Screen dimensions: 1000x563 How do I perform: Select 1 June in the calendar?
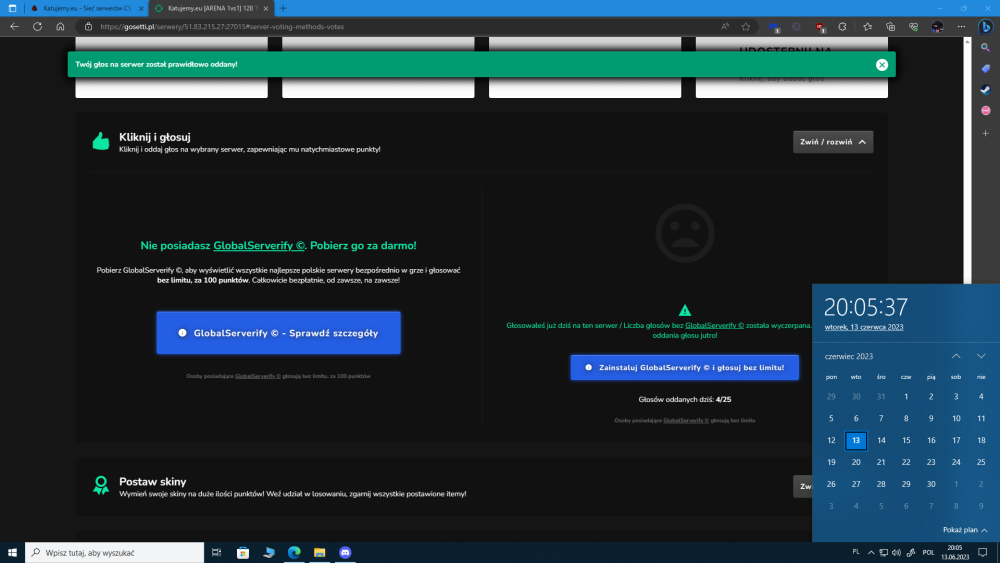pos(906,397)
